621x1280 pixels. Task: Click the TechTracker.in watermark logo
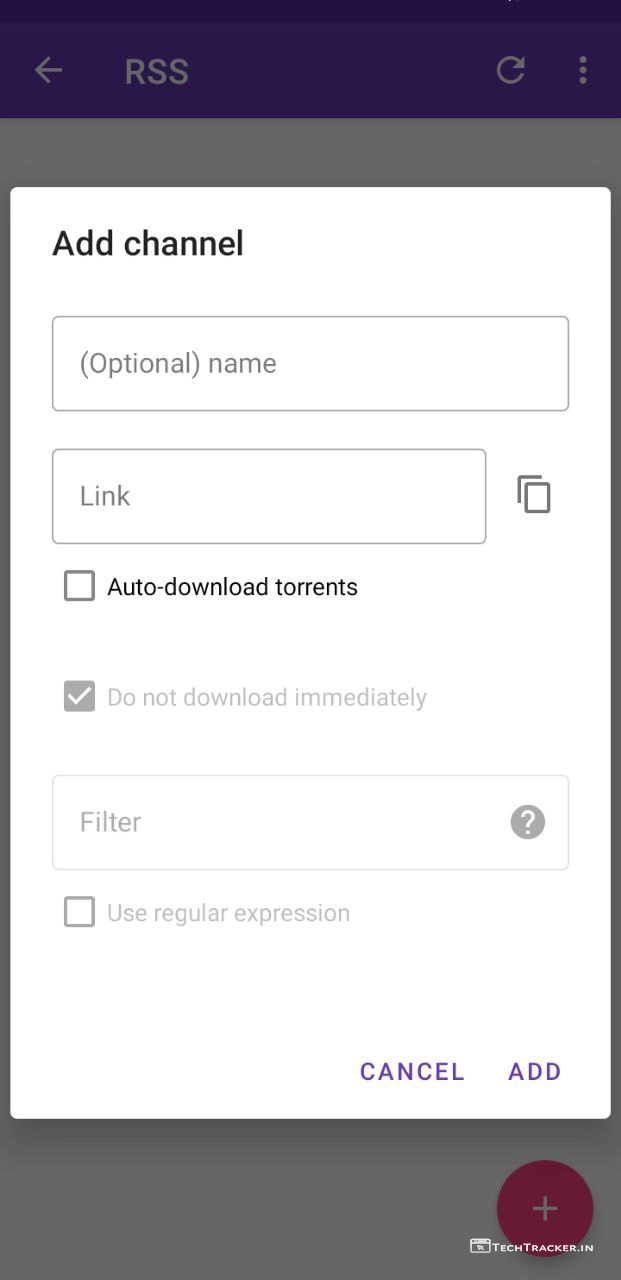[x=532, y=1246]
